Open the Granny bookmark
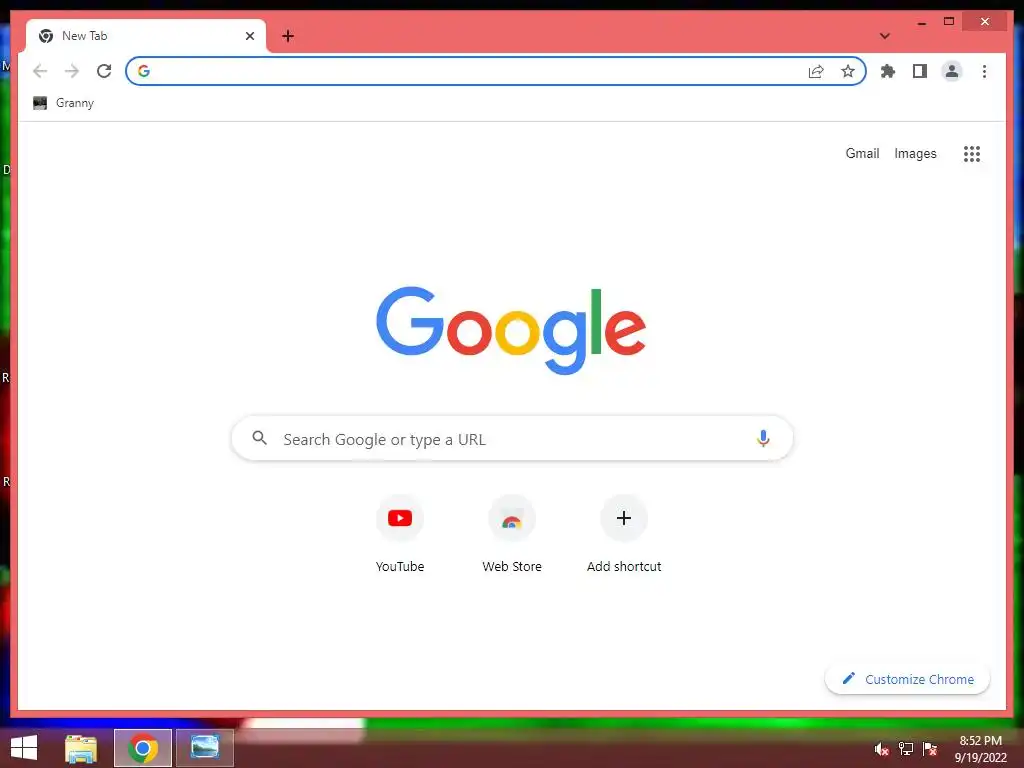The height and width of the screenshot is (768, 1024). (63, 103)
